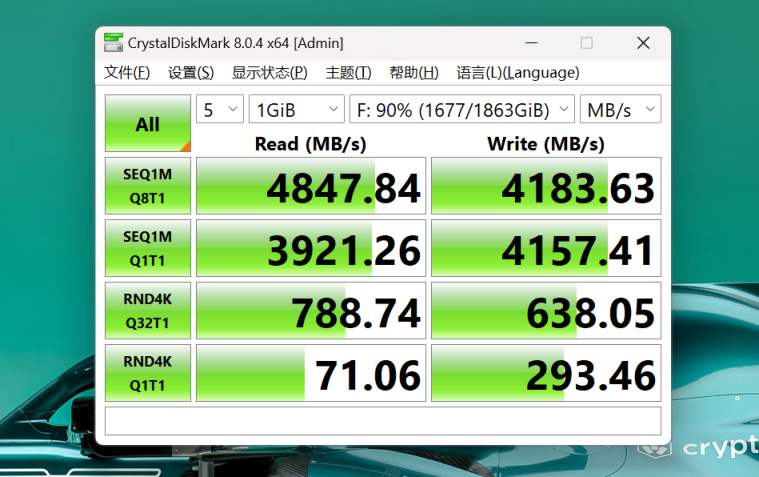Start the SEQ1M Q1T1 test

[148, 248]
